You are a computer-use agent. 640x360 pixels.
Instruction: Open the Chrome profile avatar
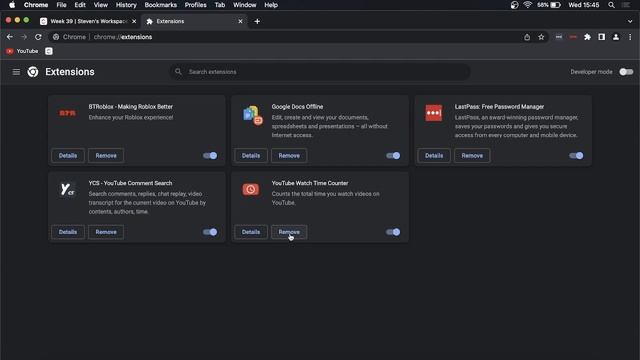616,37
